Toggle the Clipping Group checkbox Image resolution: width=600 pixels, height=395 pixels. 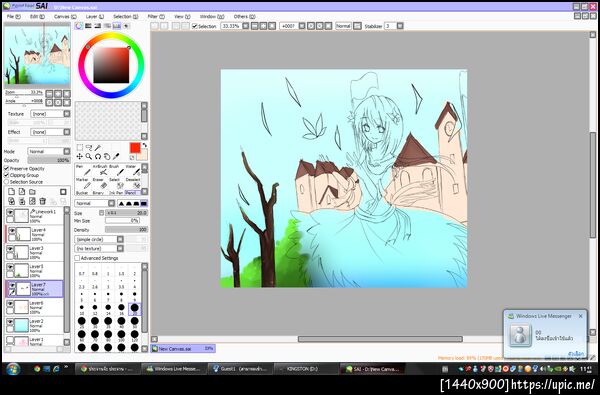tap(7, 175)
